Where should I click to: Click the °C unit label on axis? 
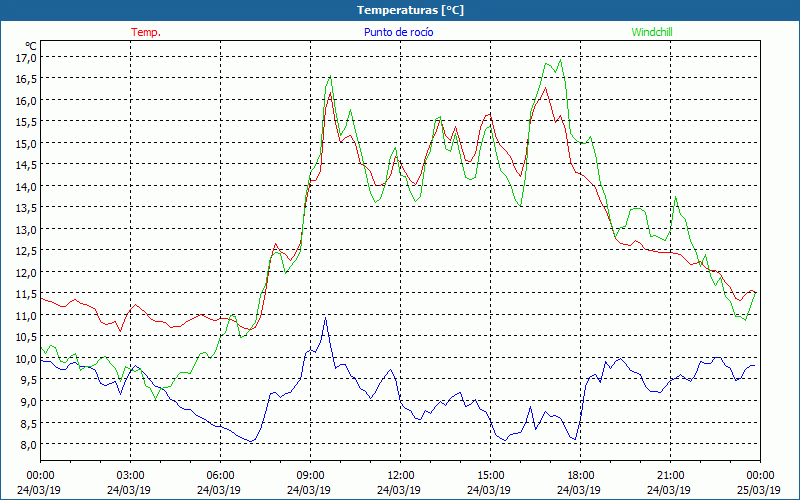[31, 46]
